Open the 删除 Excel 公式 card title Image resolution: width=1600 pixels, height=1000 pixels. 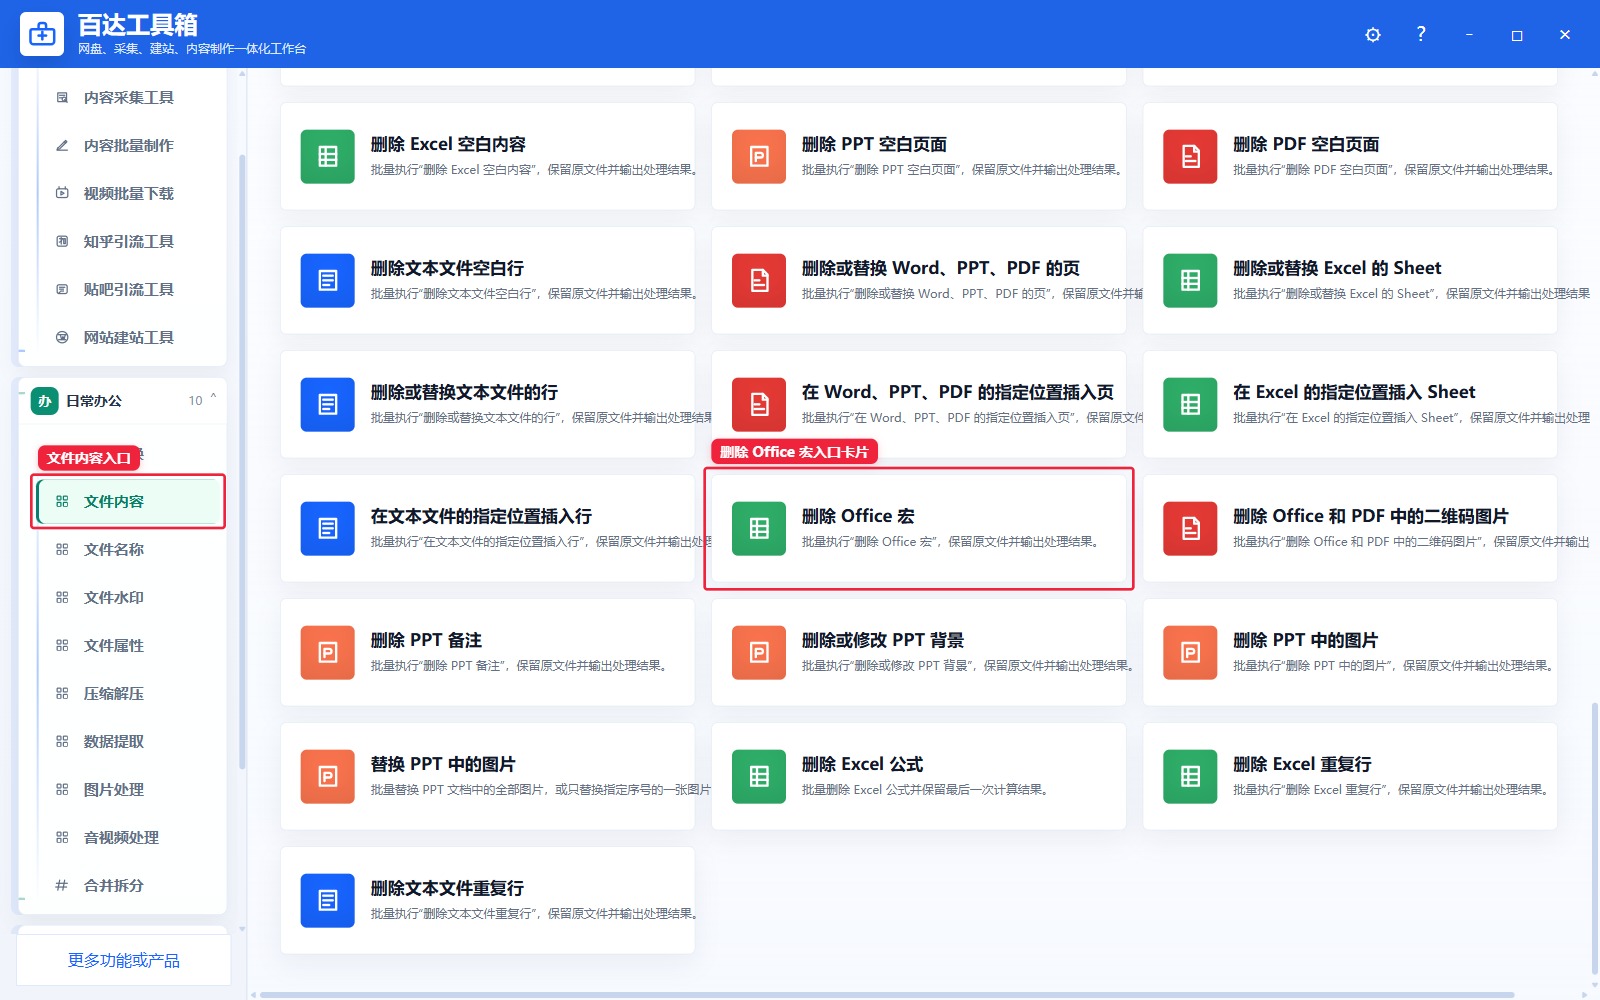[x=862, y=764]
